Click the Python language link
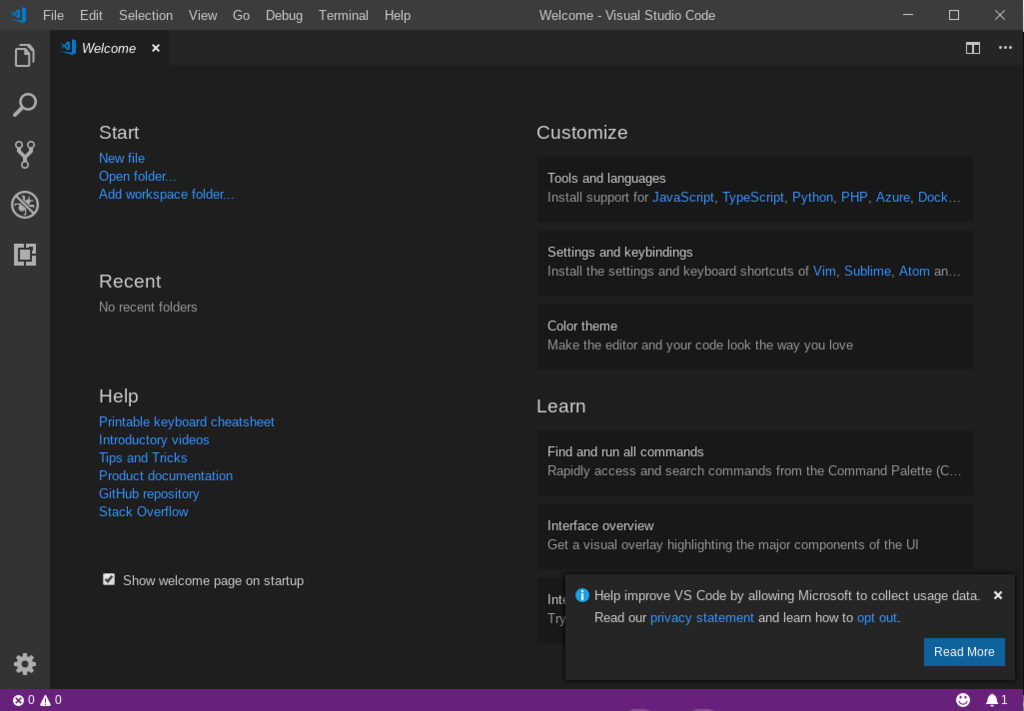This screenshot has height=711, width=1024. 812,197
